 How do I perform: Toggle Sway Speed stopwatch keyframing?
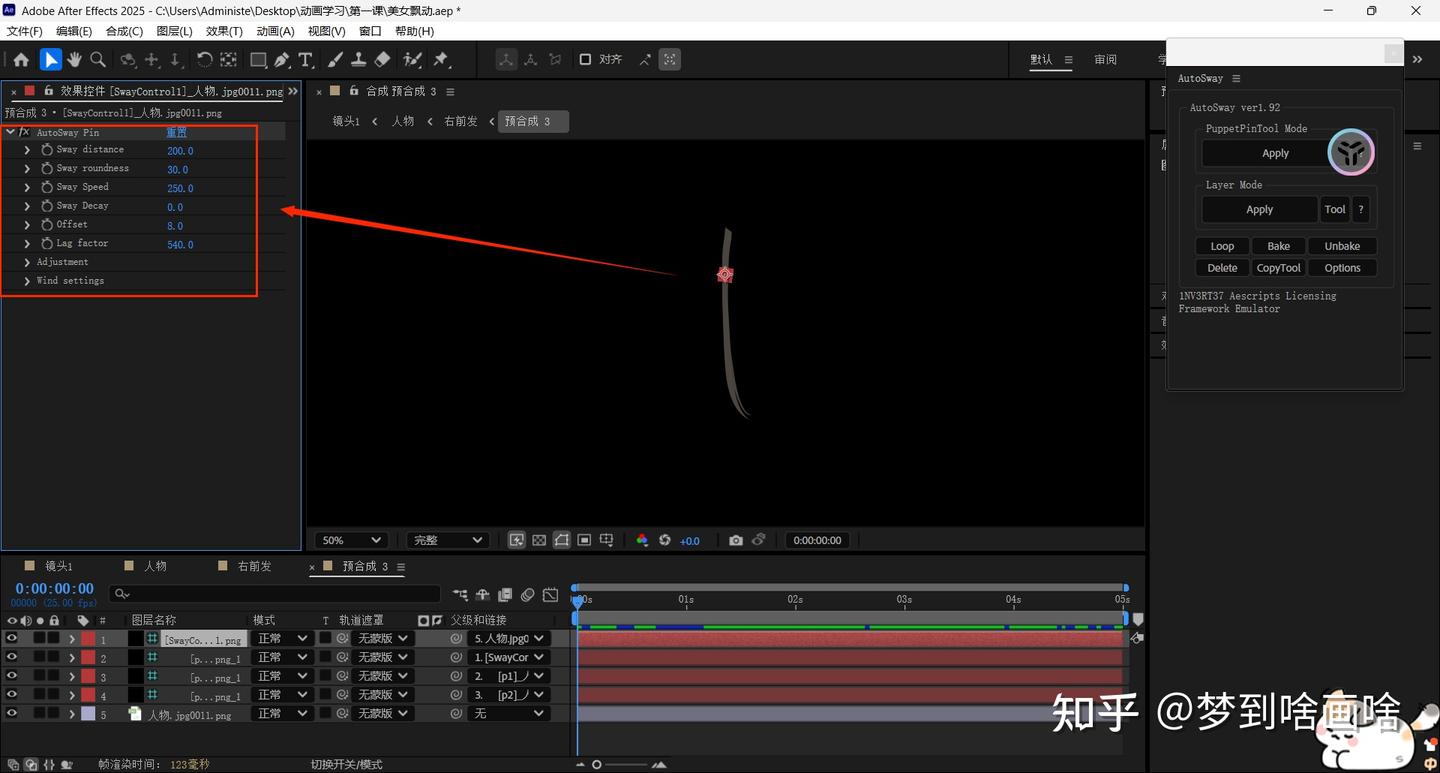47,187
